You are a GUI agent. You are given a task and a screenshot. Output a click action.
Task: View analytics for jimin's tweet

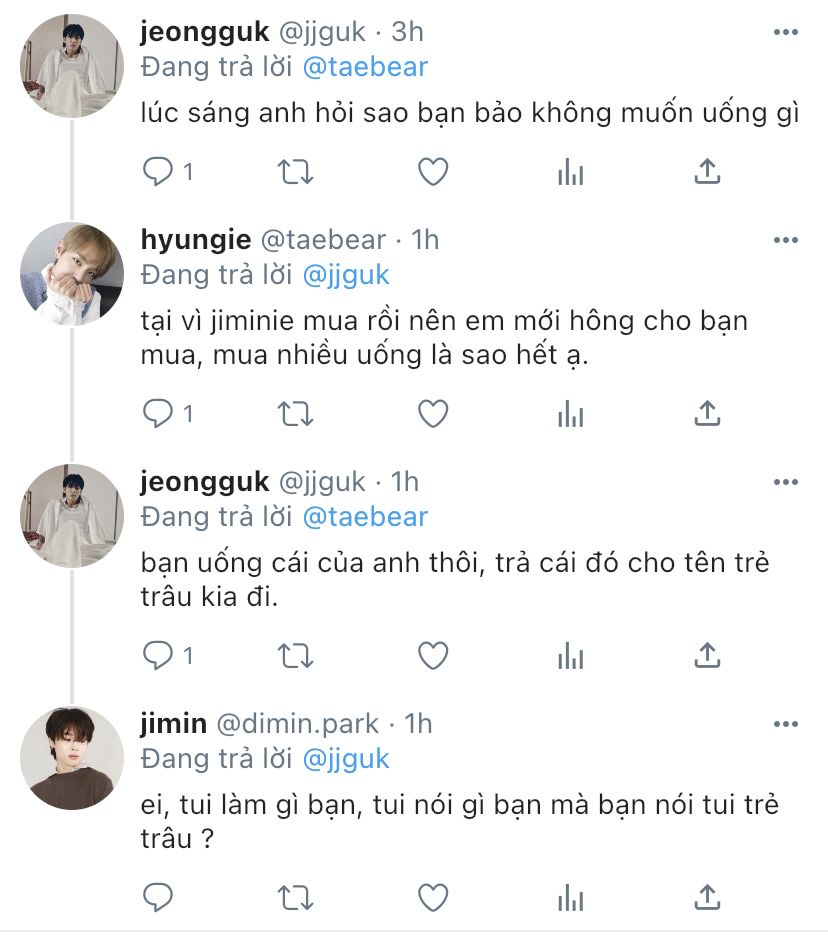(570, 898)
